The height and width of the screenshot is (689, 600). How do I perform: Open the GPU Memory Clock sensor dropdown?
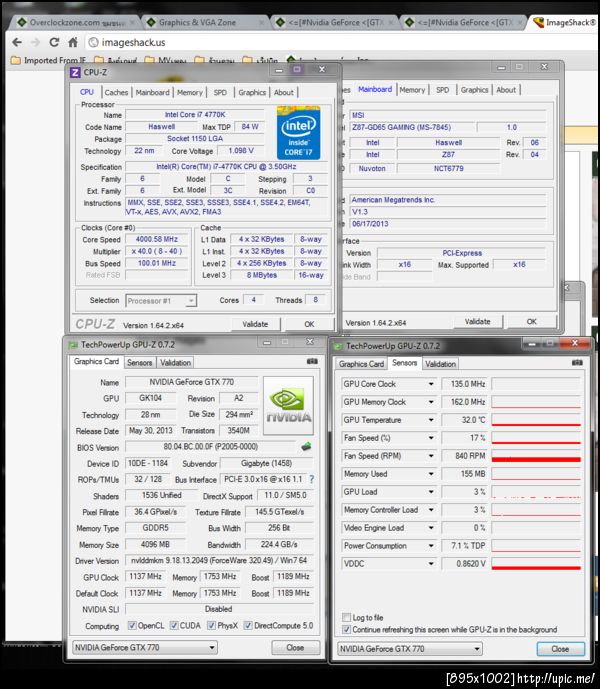[x=431, y=402]
